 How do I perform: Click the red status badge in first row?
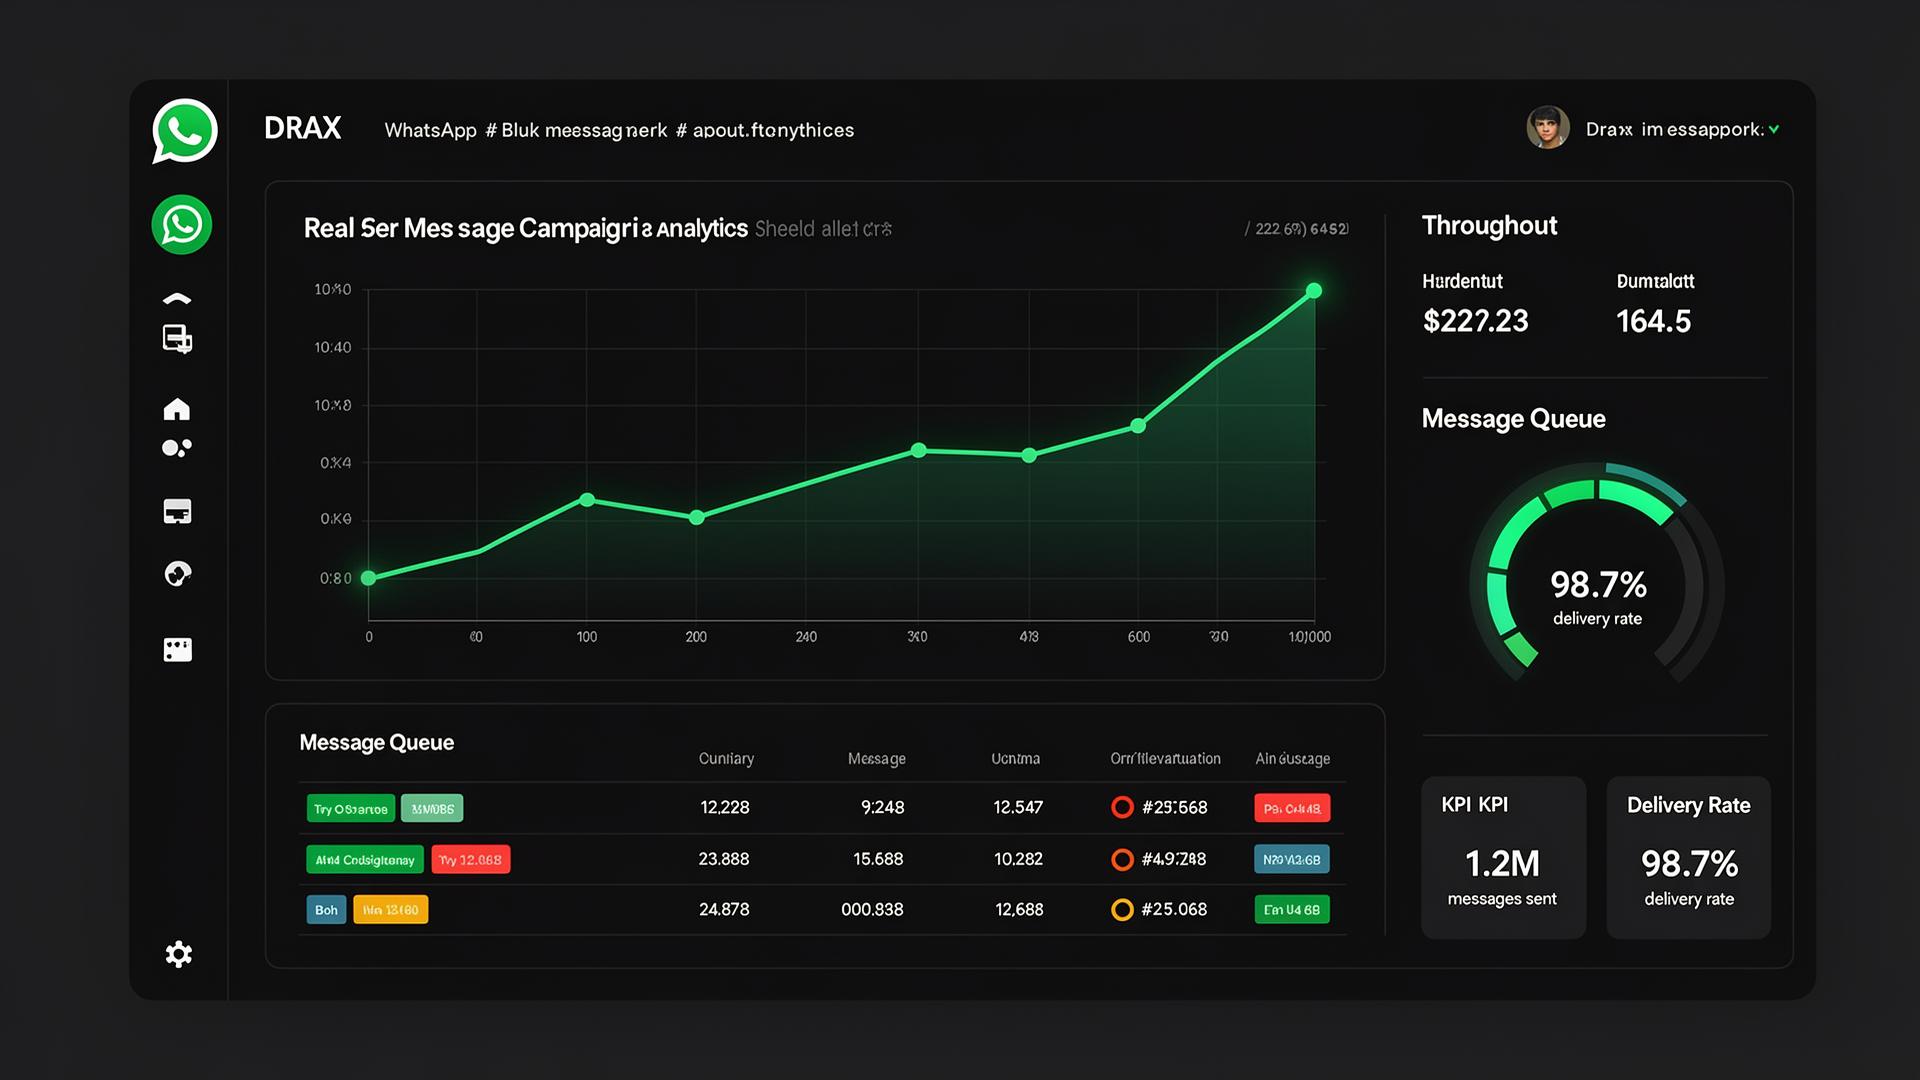1292,808
